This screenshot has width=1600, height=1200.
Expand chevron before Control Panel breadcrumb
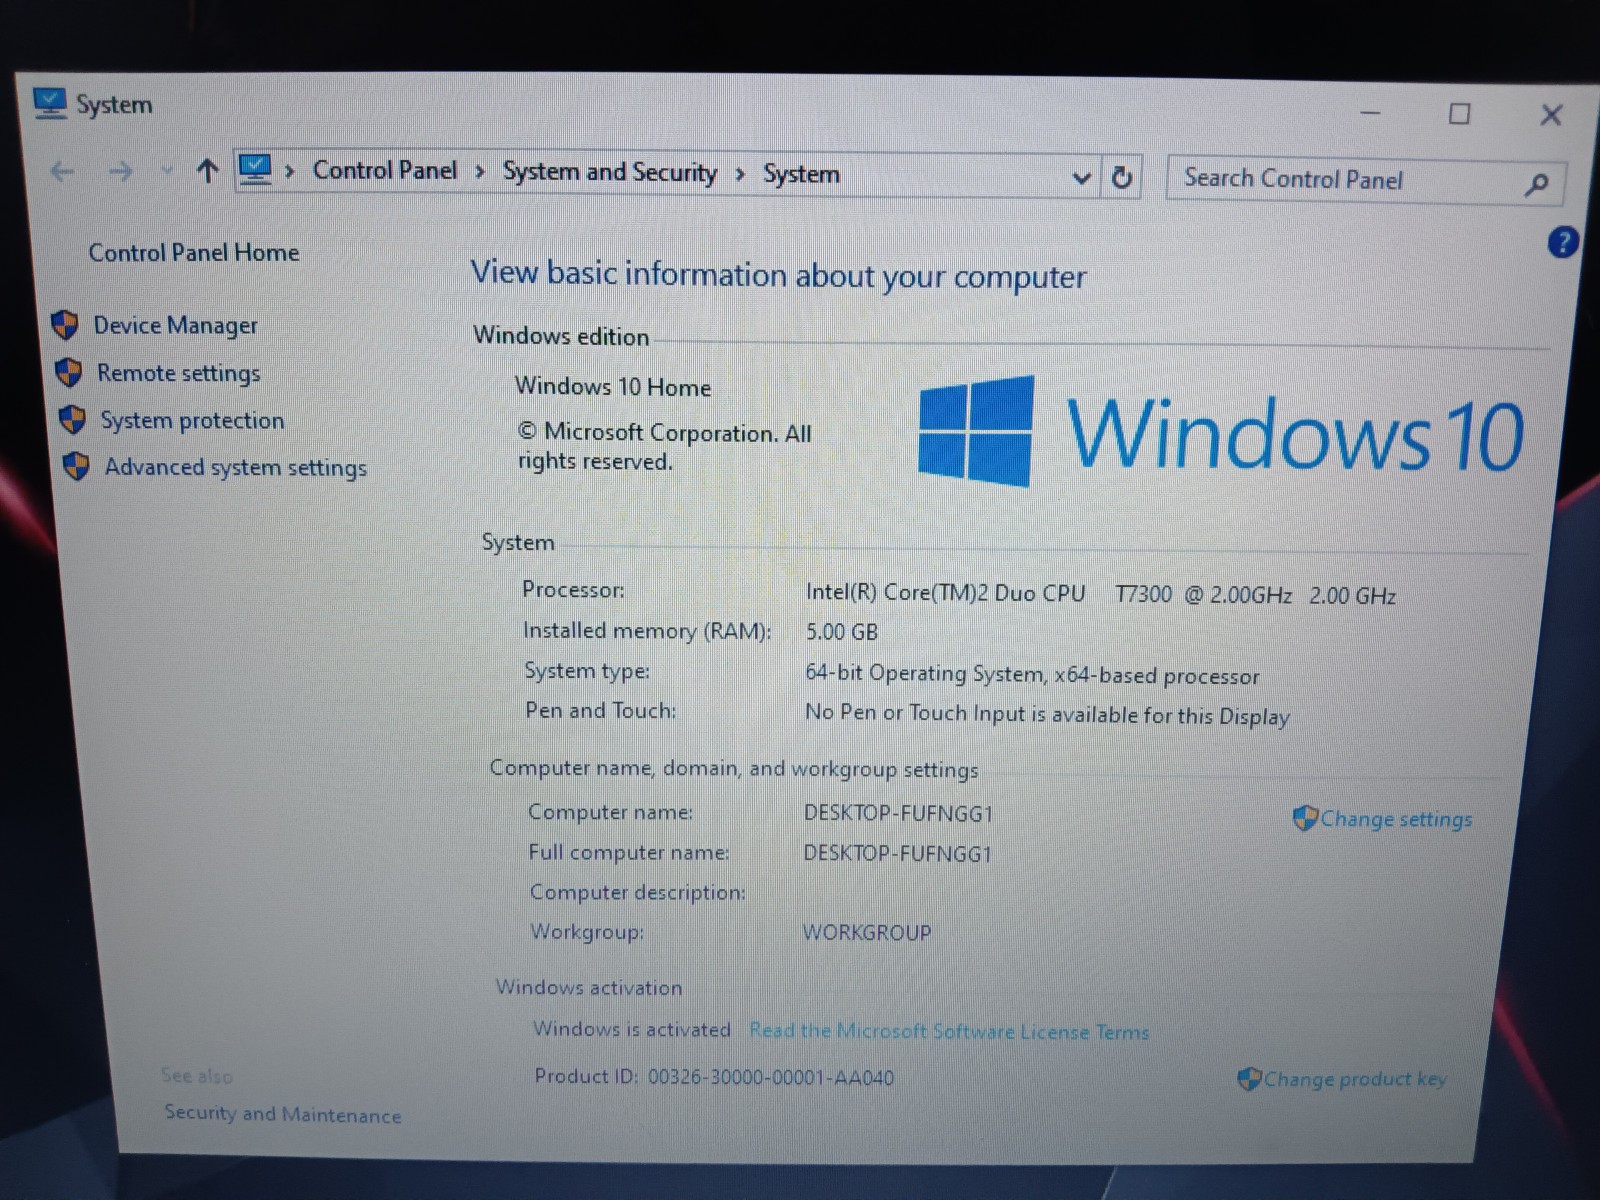tap(290, 172)
